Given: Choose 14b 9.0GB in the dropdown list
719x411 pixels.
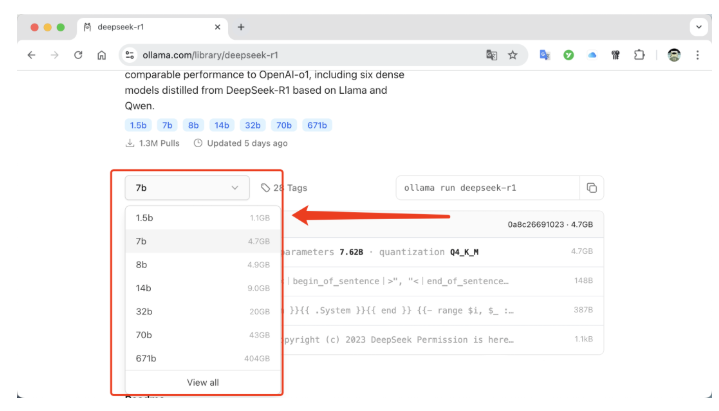Looking at the screenshot, I should pyautogui.click(x=203, y=288).
